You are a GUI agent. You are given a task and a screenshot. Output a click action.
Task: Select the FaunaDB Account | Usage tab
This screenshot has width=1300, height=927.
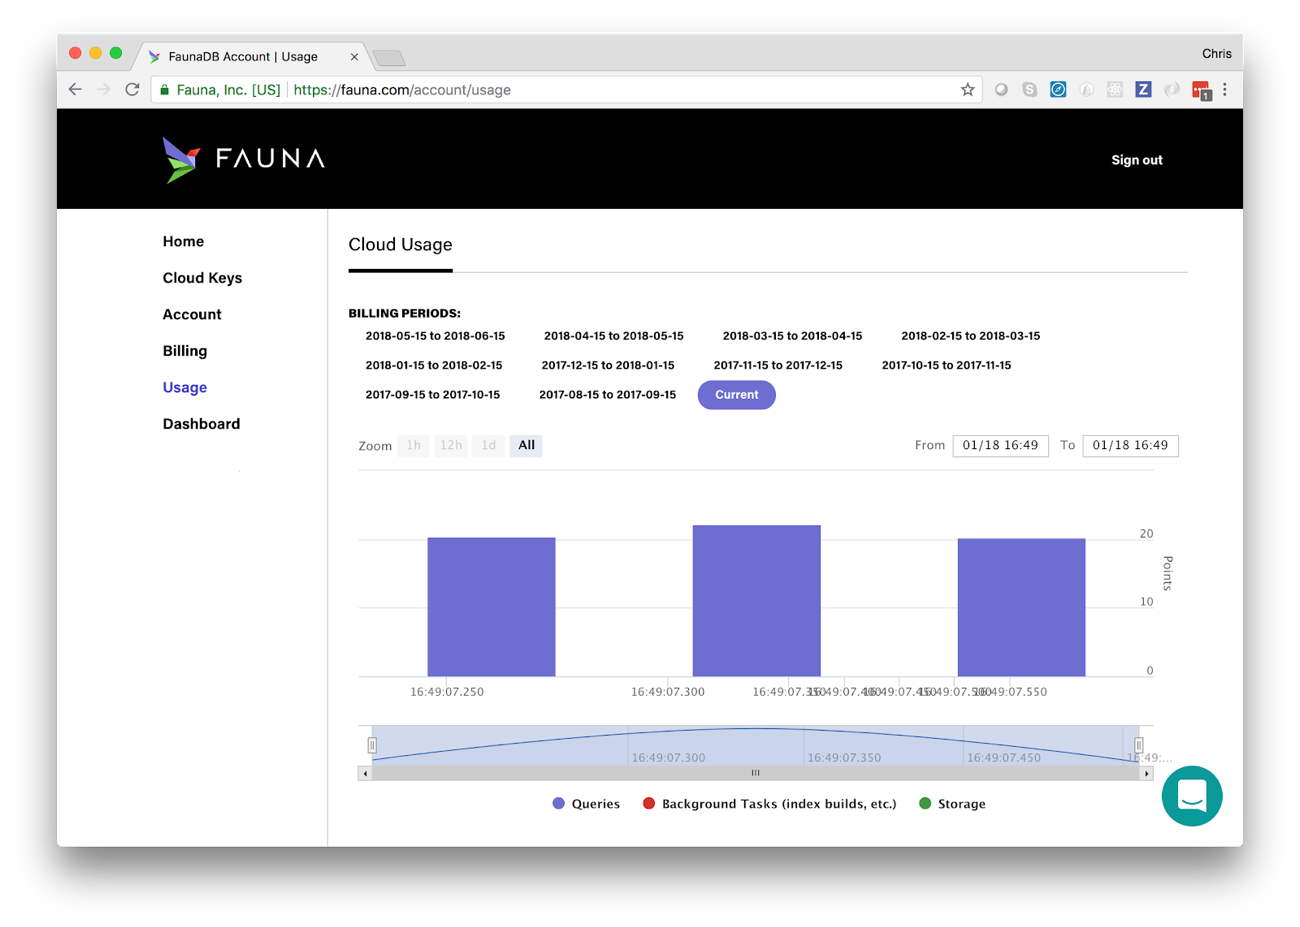click(x=244, y=57)
